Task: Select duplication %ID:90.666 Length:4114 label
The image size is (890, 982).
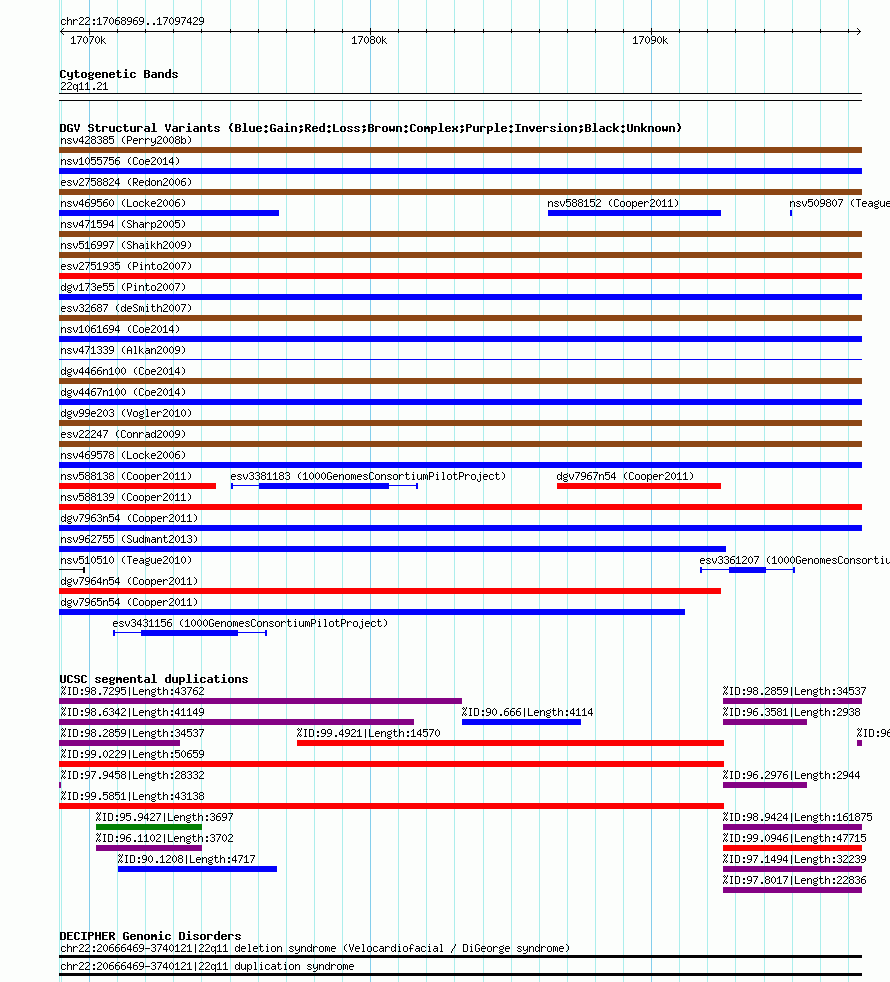Action: (x=527, y=712)
